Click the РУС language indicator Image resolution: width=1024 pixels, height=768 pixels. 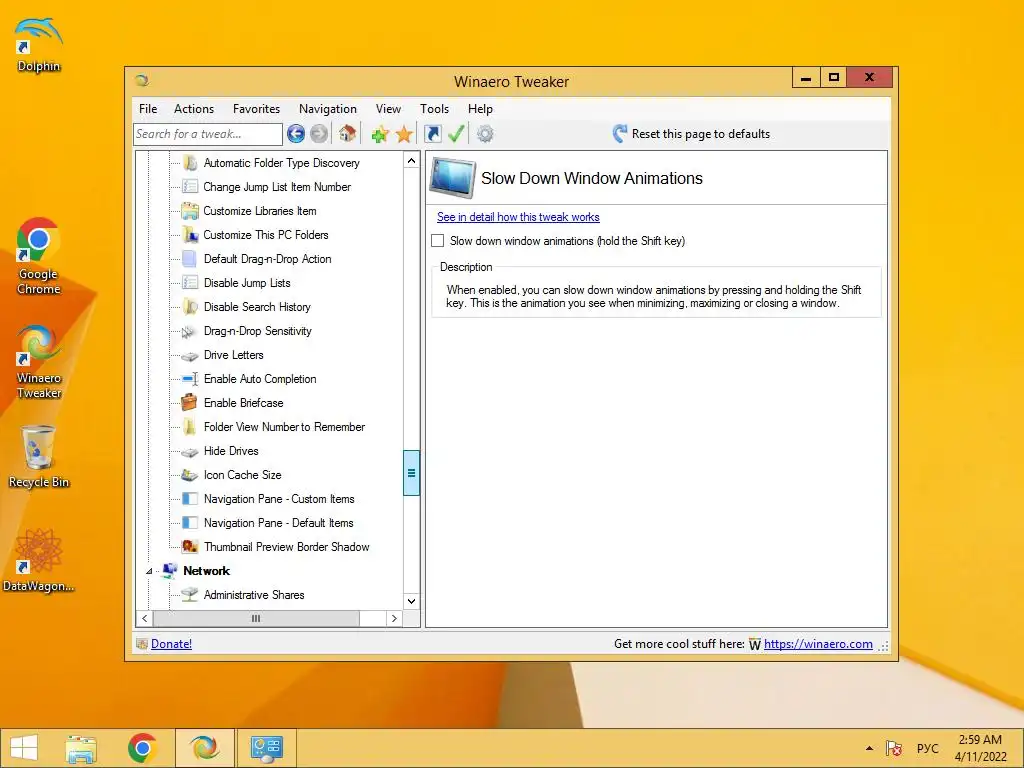(927, 748)
